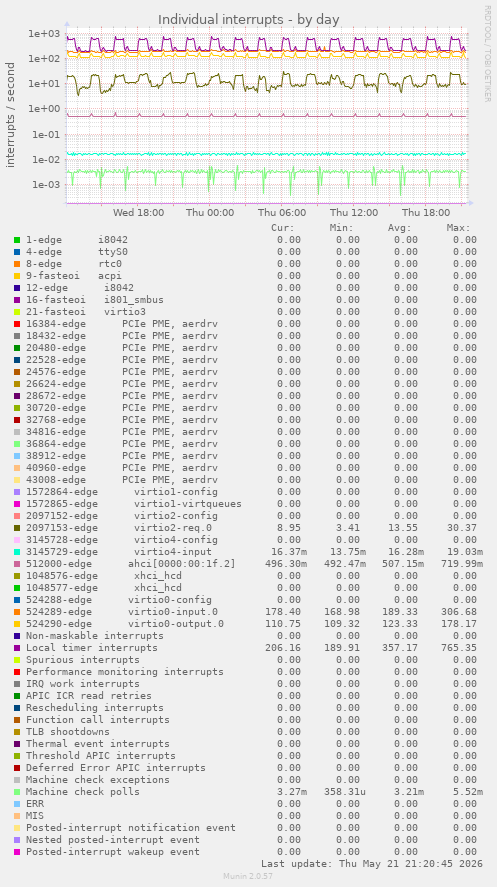Screen dimensions: 497x887
Task: Click the orange swatch beside 8-edge rtc0
Action: 17,264
